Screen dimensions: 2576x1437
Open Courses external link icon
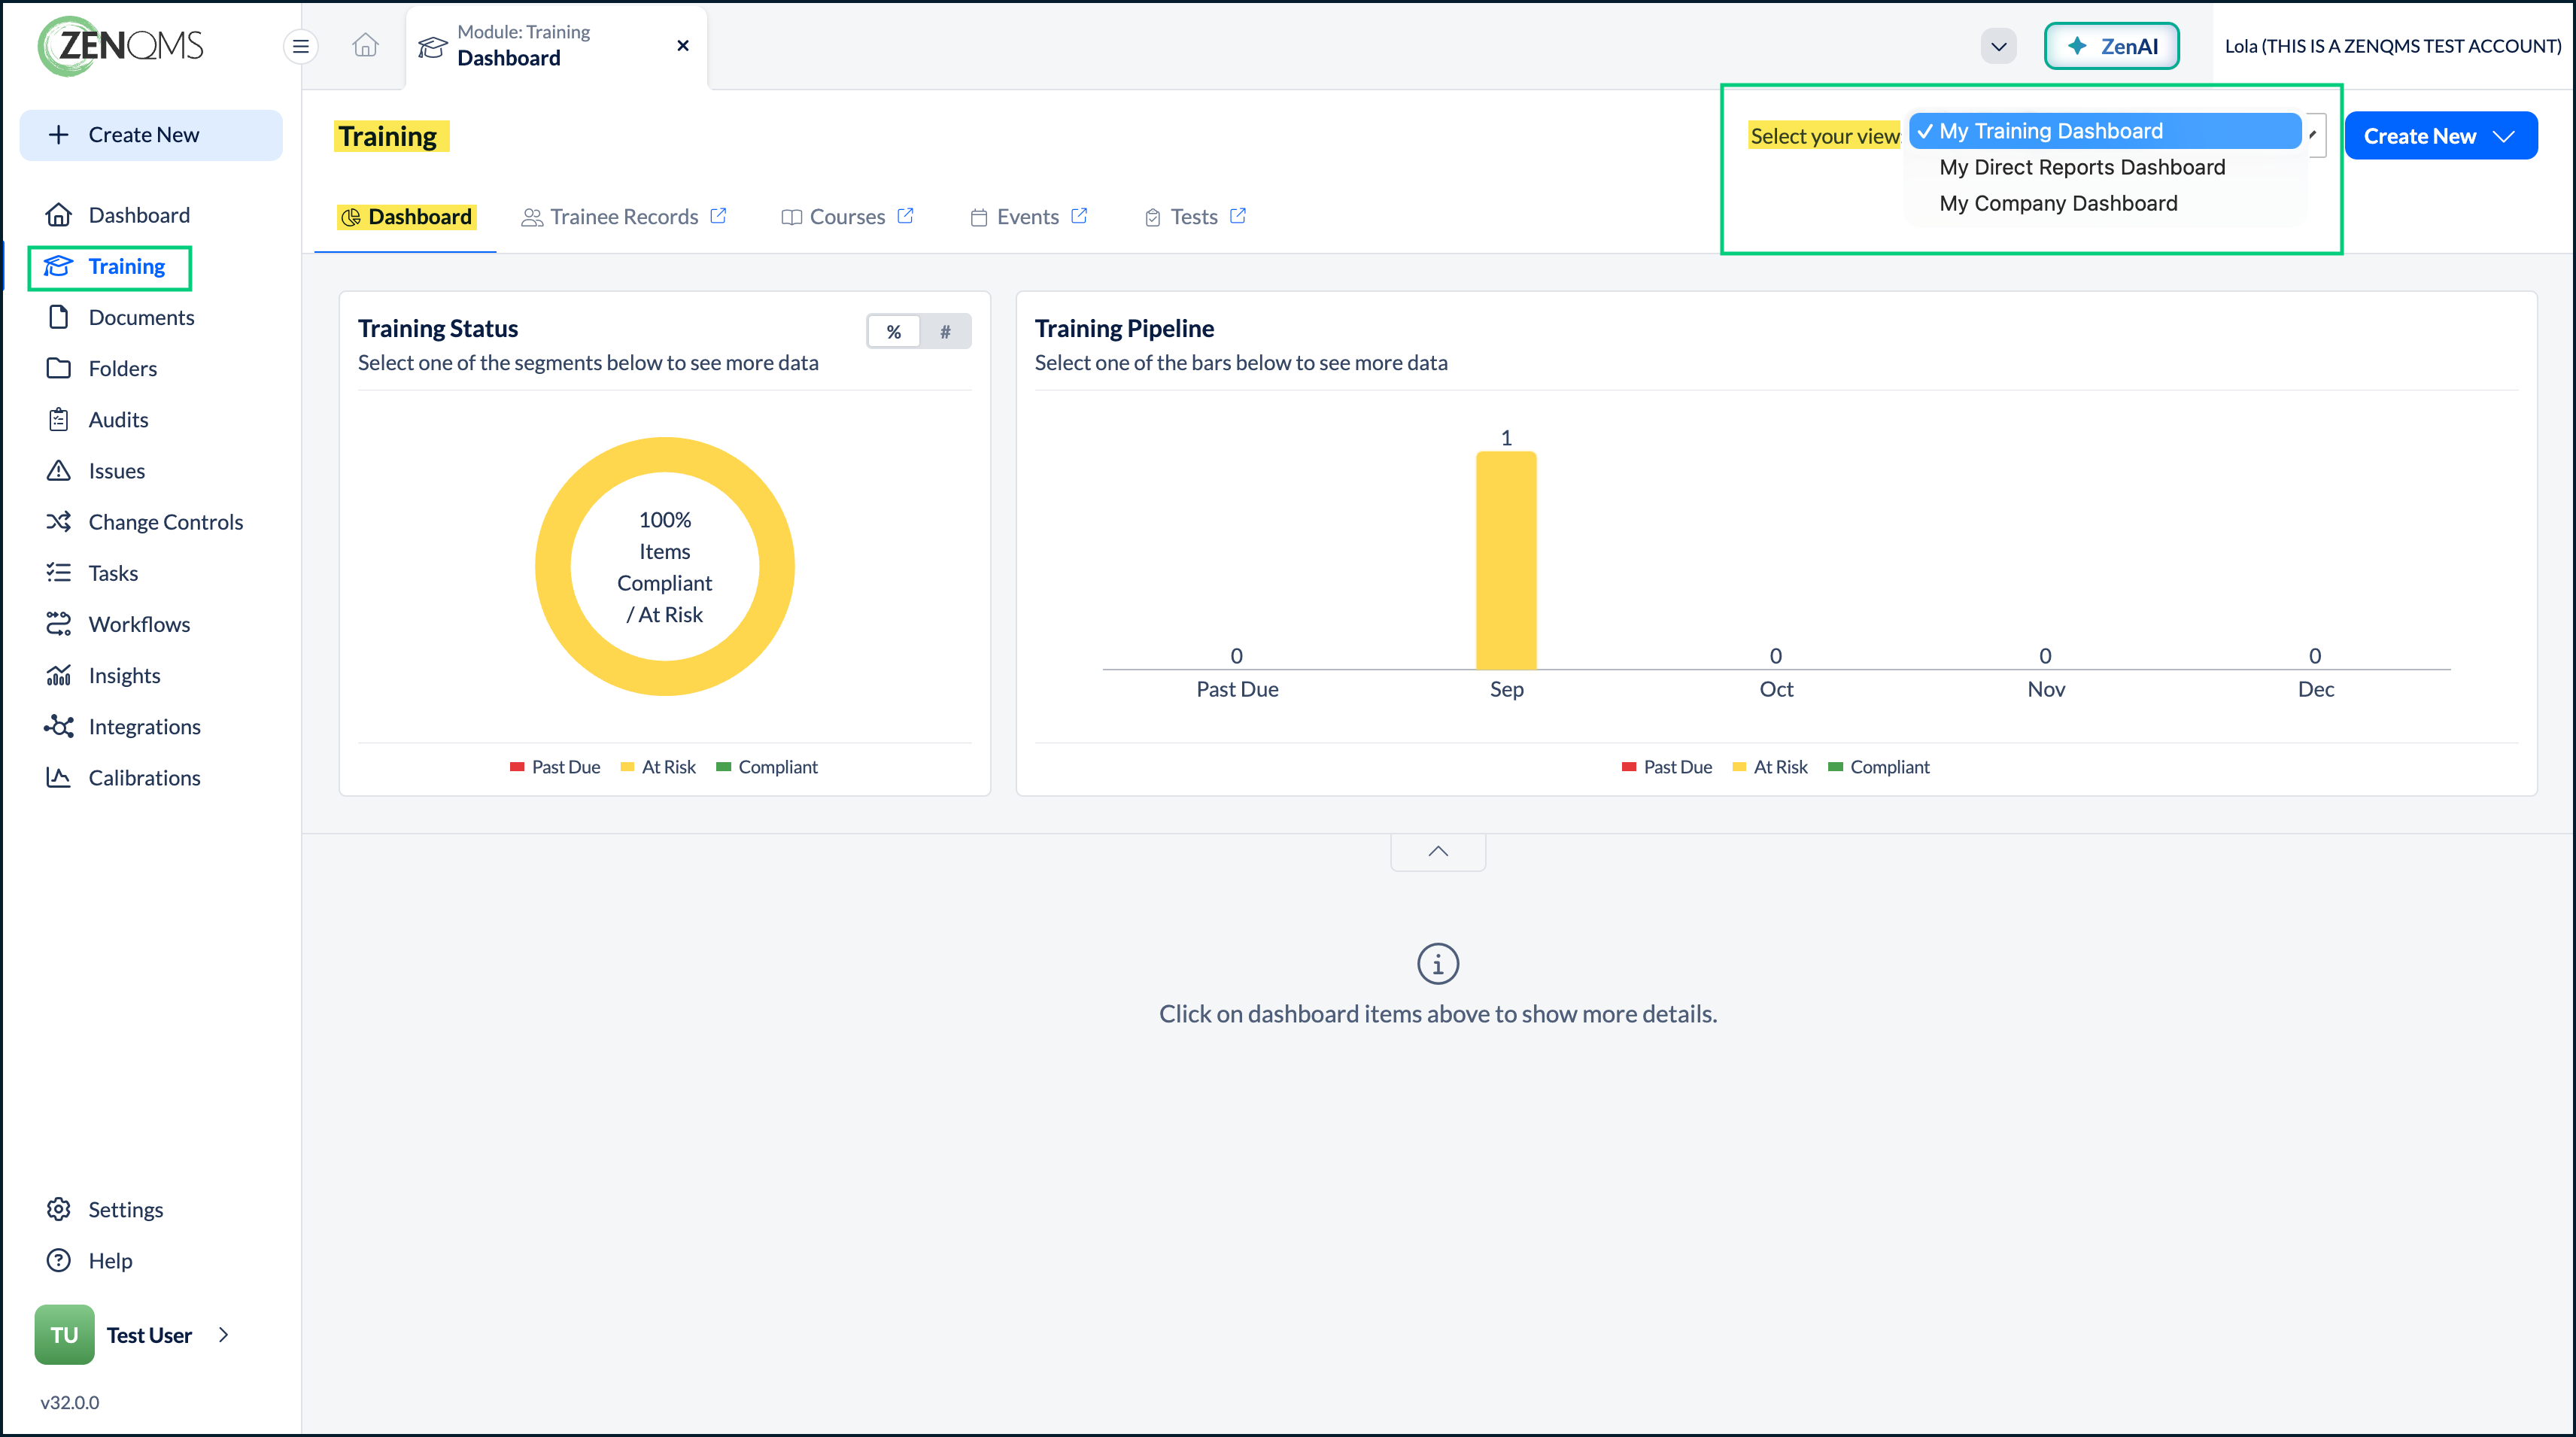[x=905, y=215]
